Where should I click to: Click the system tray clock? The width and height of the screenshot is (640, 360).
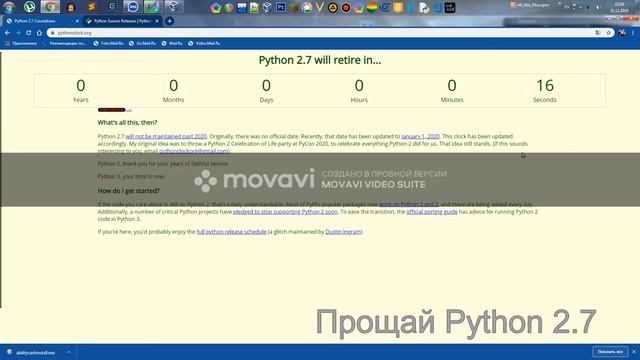[x=619, y=7]
